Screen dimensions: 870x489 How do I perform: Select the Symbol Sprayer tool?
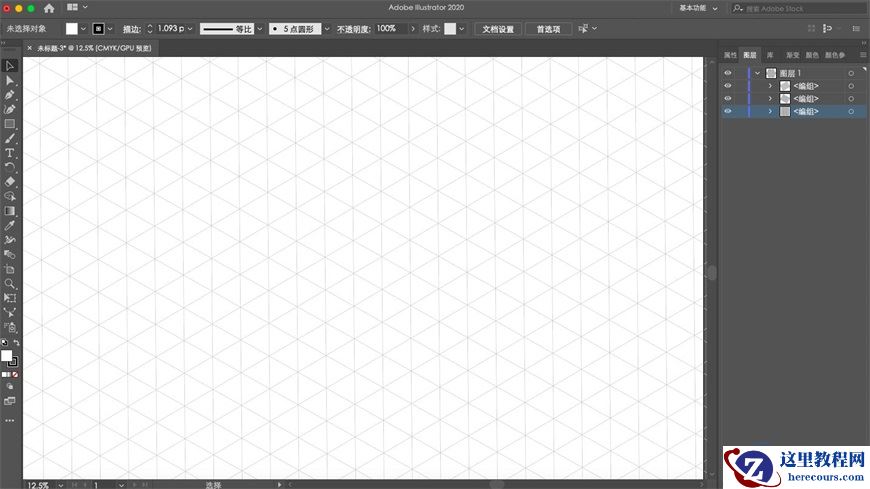pos(9,327)
